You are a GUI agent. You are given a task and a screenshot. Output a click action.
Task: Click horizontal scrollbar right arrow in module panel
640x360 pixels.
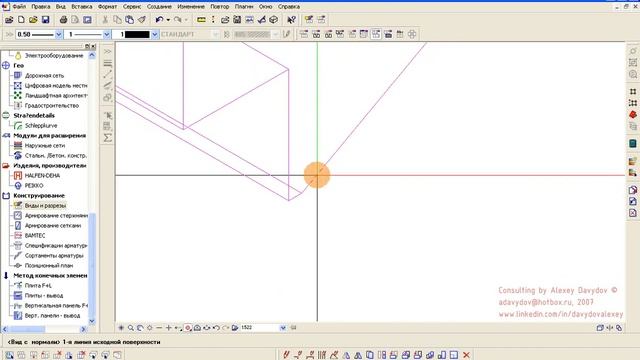(83, 329)
